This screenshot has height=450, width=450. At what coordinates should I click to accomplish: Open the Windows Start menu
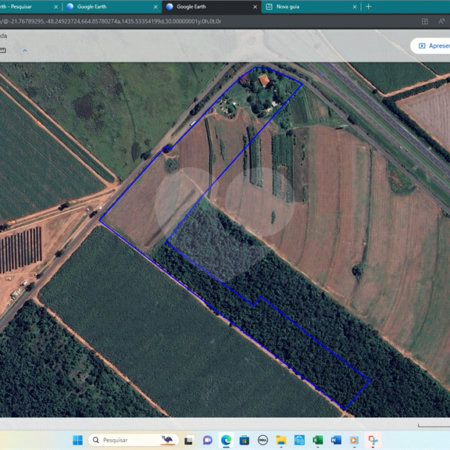78,440
